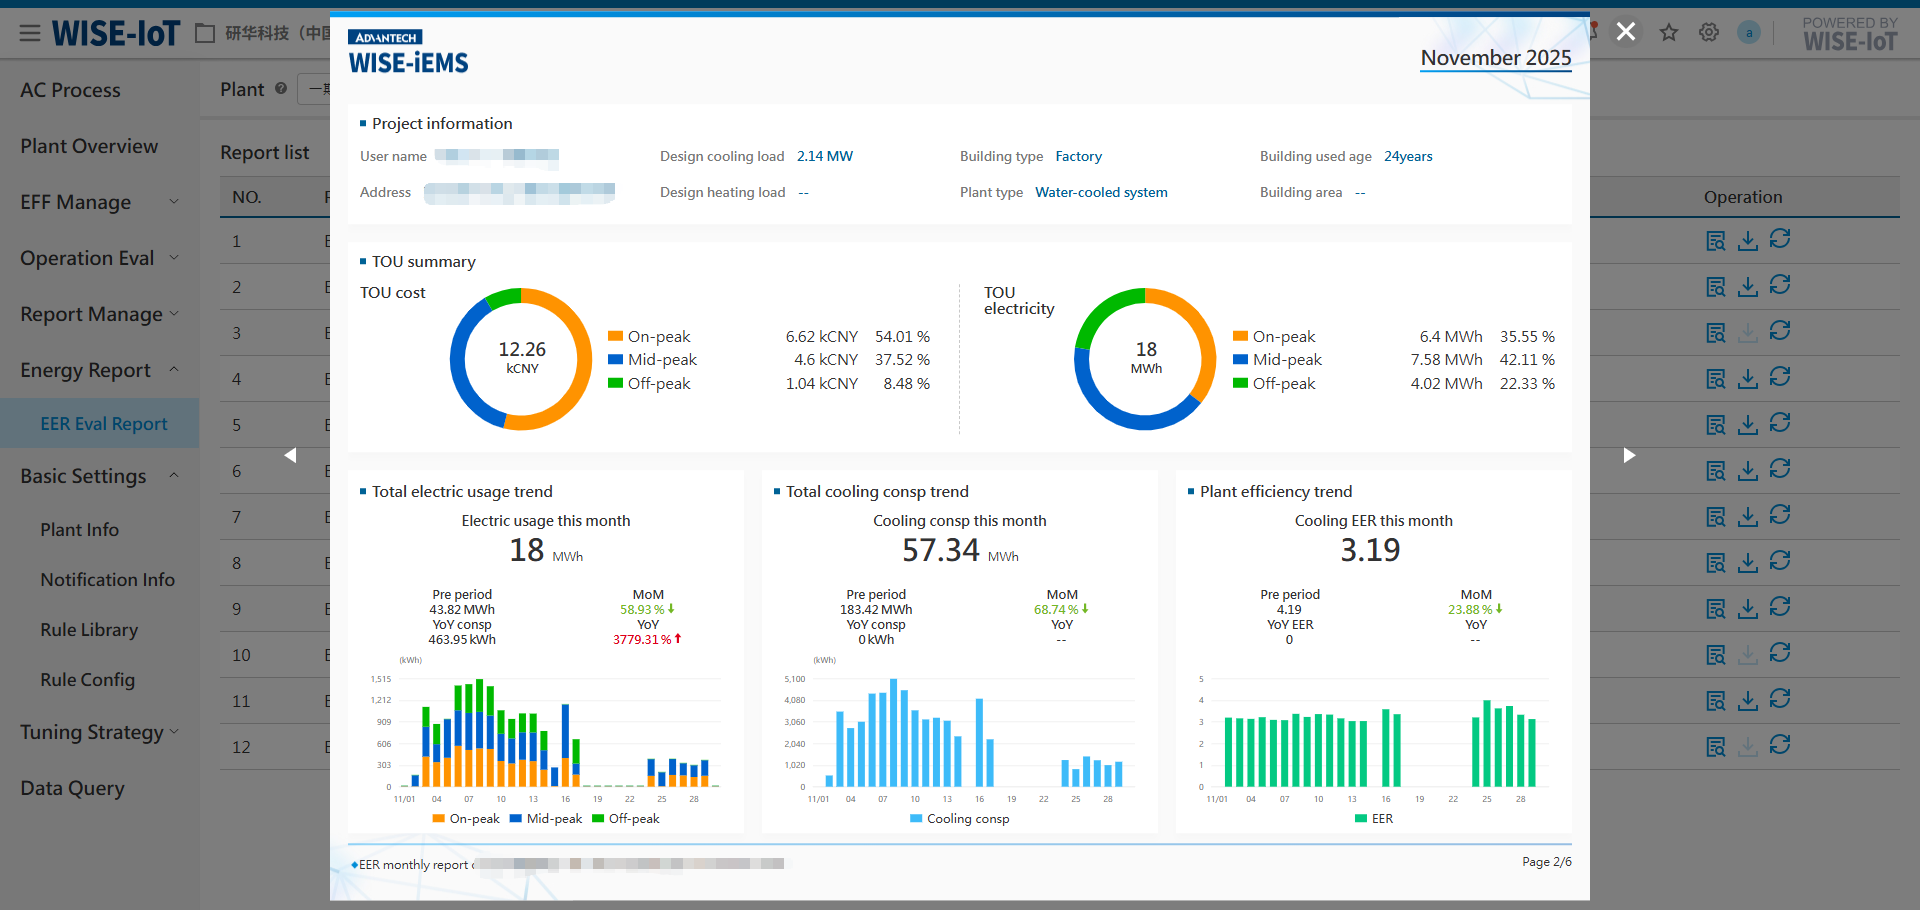Open the settings gear icon
Image resolution: width=1920 pixels, height=910 pixels.
[x=1709, y=33]
